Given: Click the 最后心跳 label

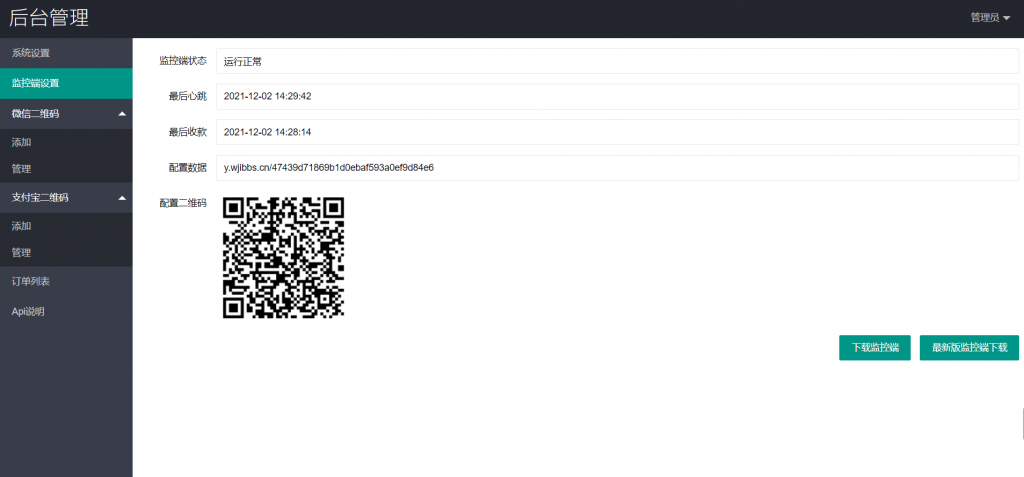Looking at the screenshot, I should pyautogui.click(x=188, y=97).
